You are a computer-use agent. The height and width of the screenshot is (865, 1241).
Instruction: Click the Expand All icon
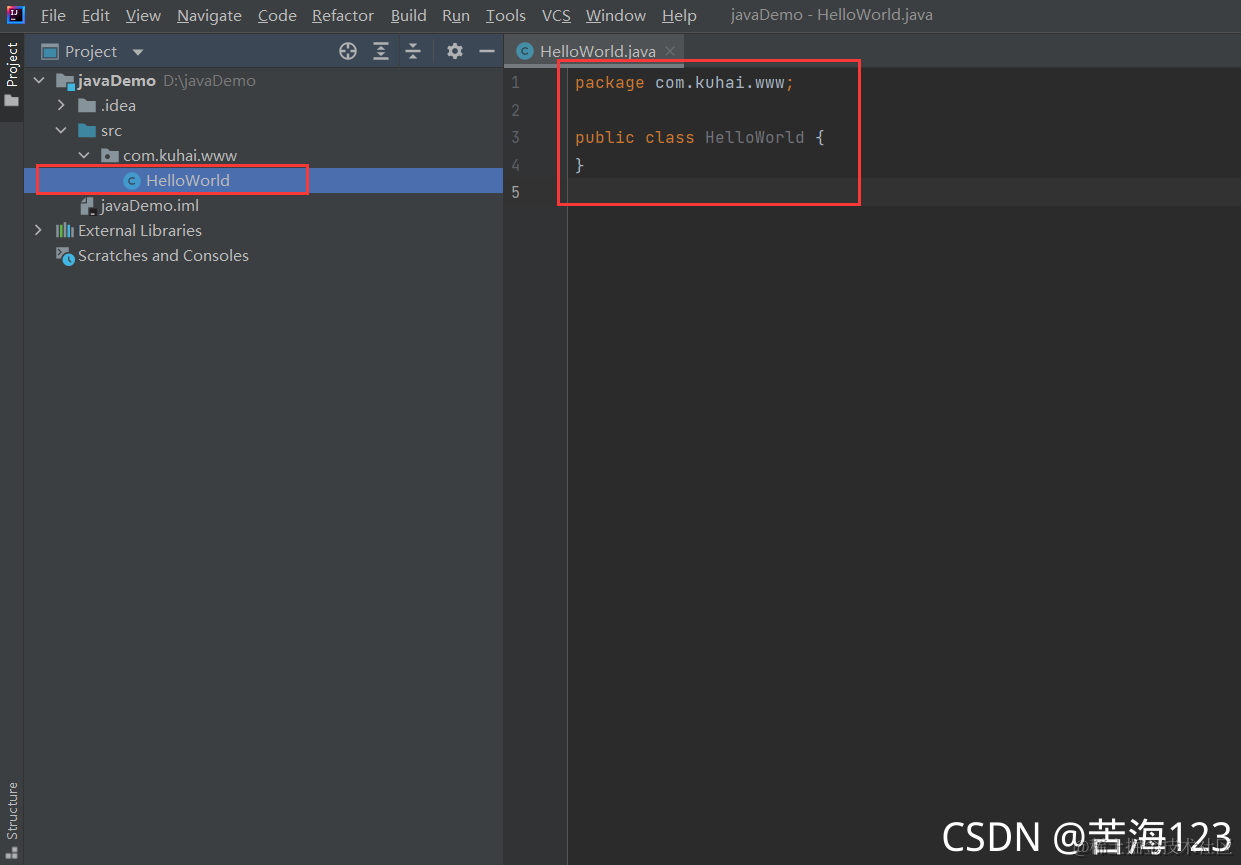pyautogui.click(x=381, y=52)
